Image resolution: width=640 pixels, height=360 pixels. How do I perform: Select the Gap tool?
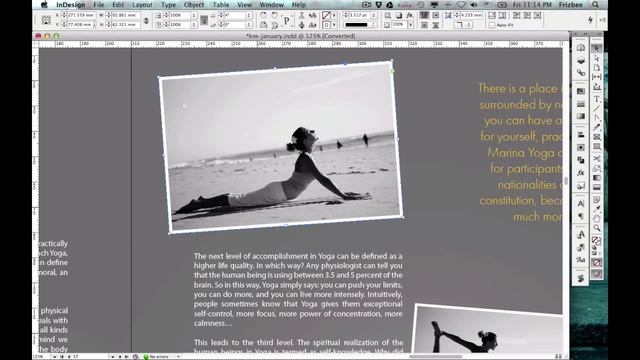(597, 77)
